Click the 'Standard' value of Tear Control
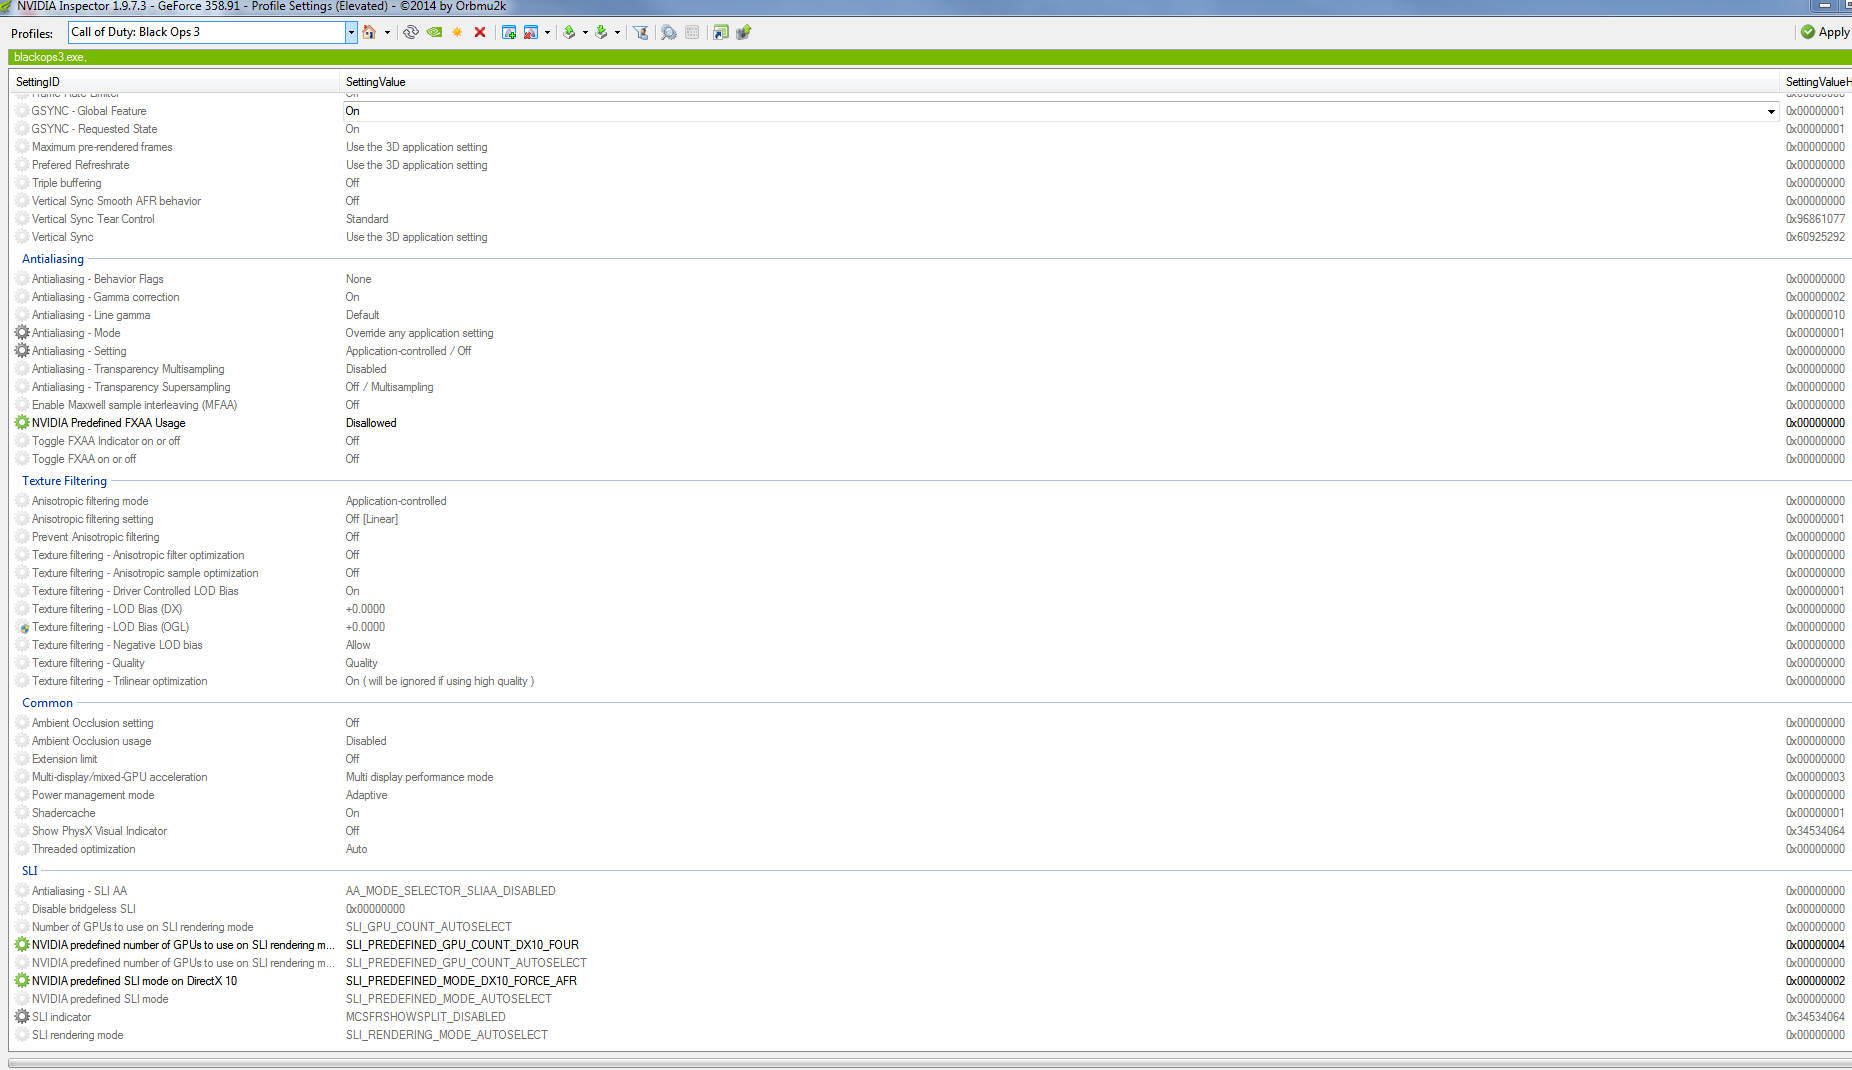This screenshot has height=1070, width=1852. point(367,219)
